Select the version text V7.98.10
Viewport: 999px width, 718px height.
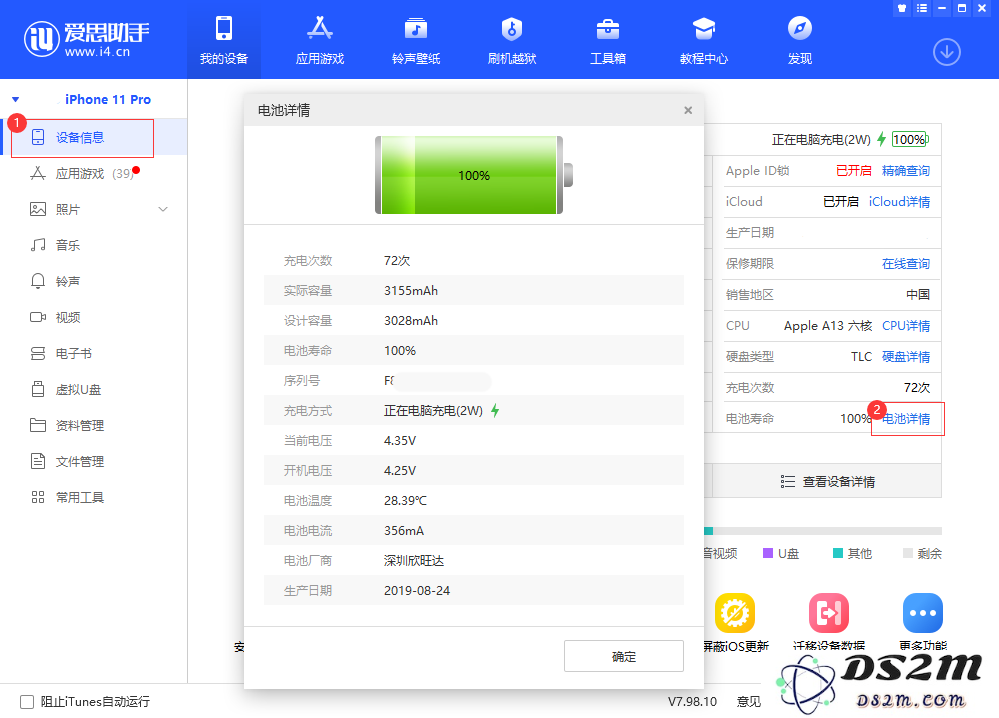692,701
